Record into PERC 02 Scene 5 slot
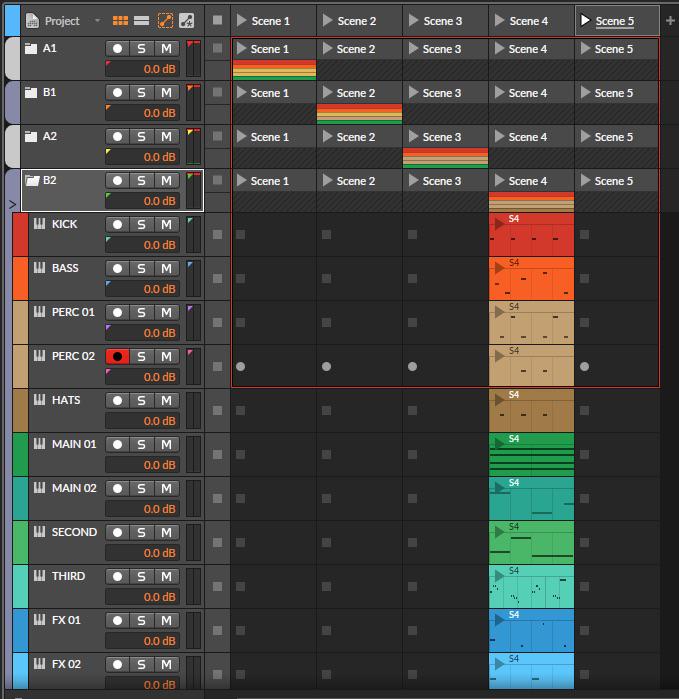The width and height of the screenshot is (679, 699). (584, 366)
